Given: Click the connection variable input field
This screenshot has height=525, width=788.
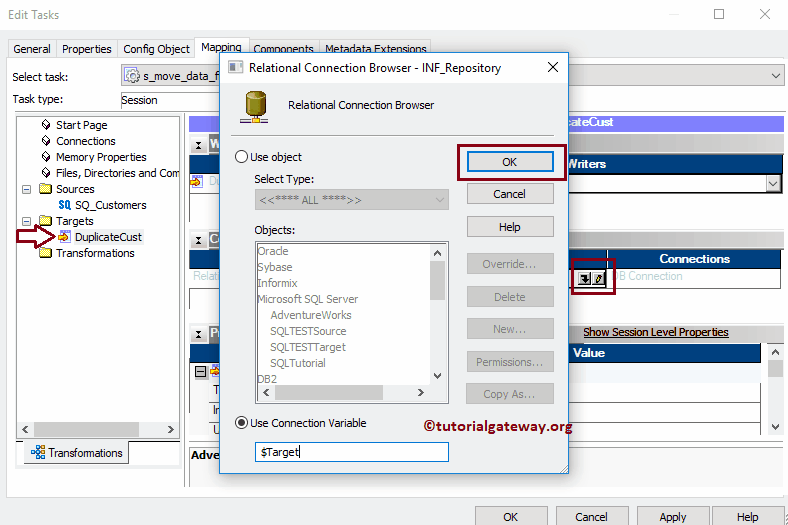Looking at the screenshot, I should [x=351, y=452].
